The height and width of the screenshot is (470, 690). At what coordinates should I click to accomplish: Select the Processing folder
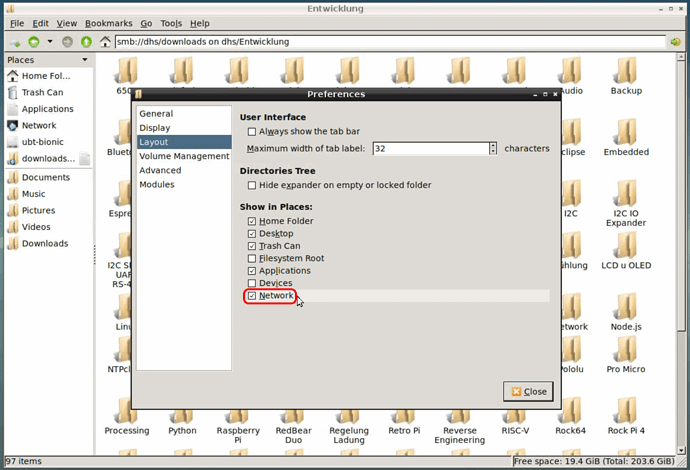tap(127, 416)
